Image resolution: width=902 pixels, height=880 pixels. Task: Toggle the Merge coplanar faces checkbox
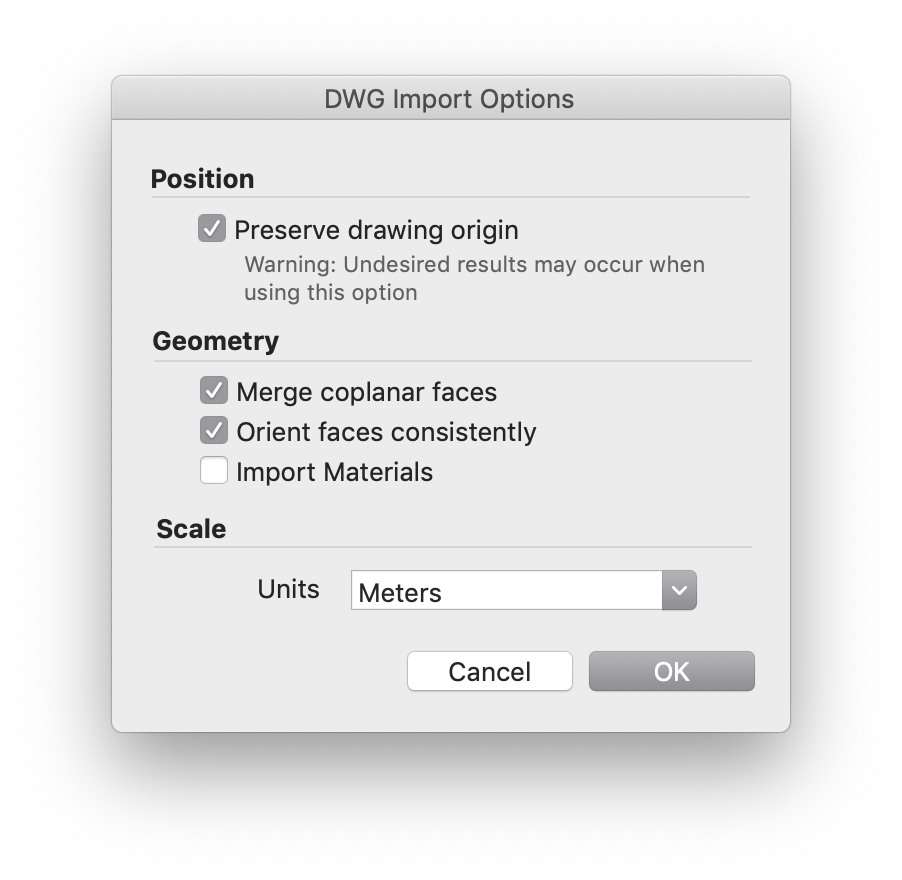(214, 391)
